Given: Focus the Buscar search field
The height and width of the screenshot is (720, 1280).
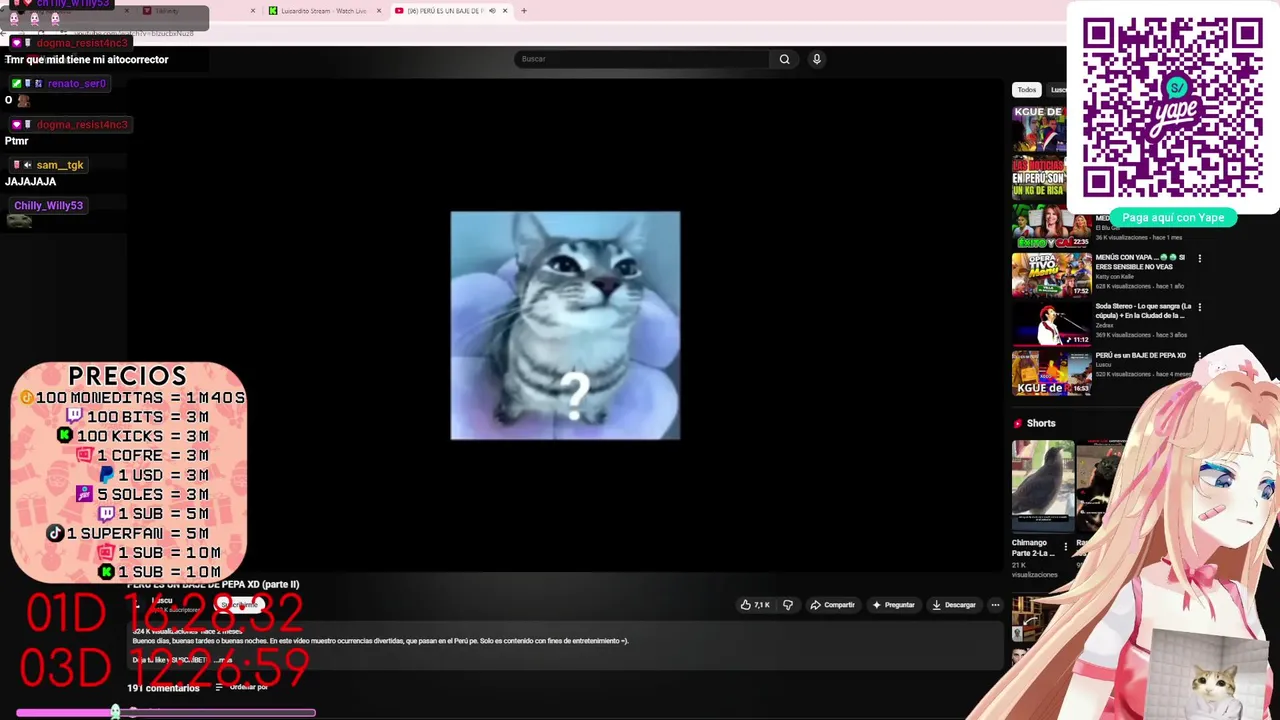Looking at the screenshot, I should pos(643,59).
